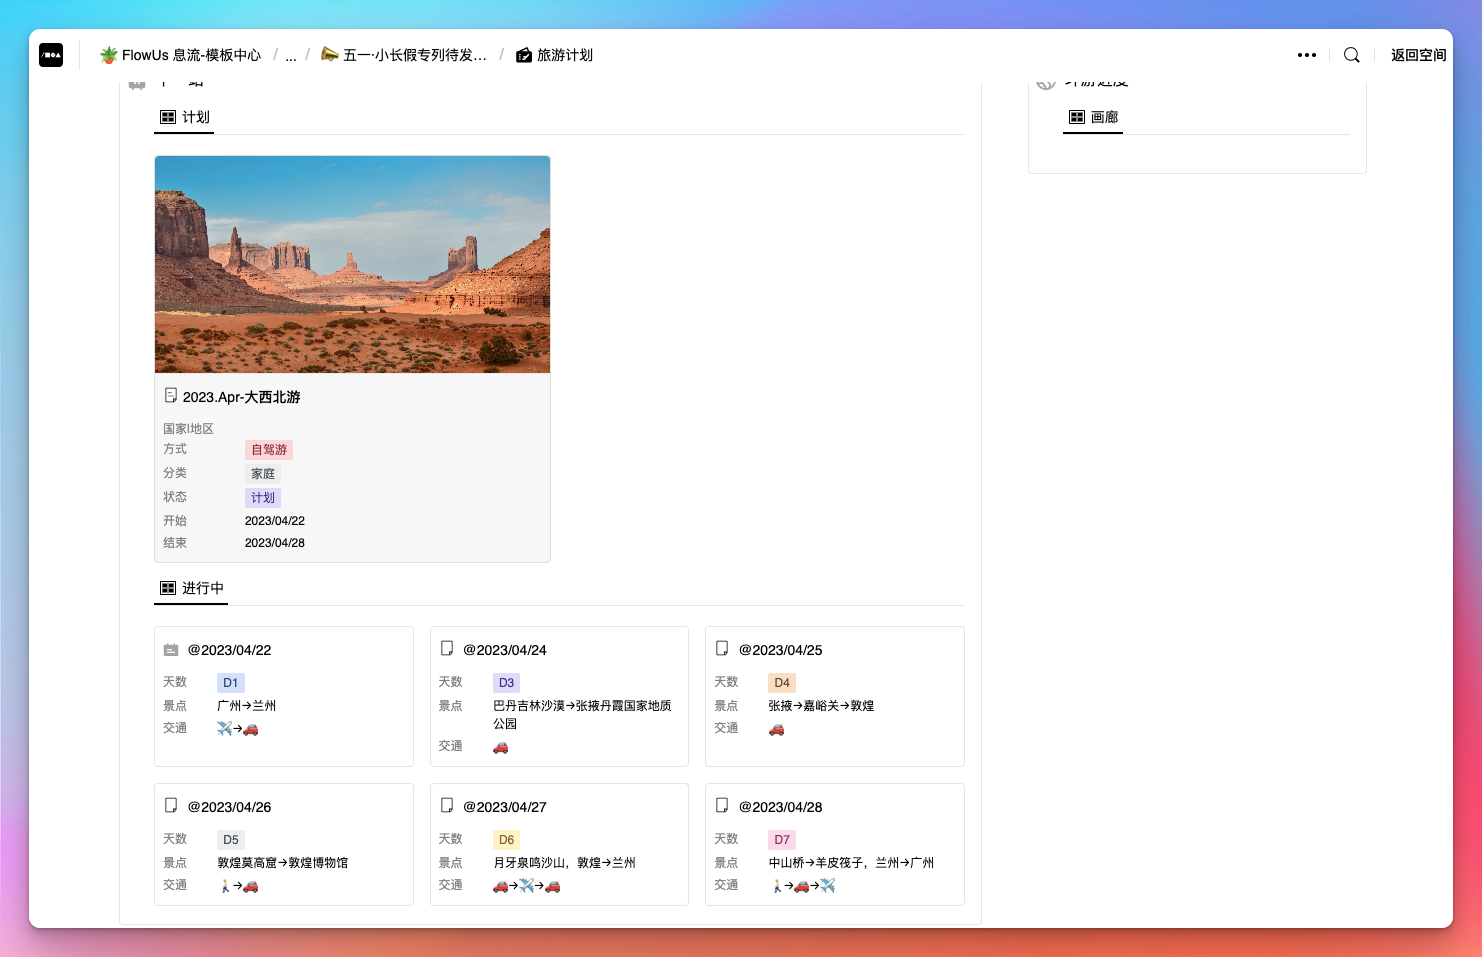1482x957 pixels.
Task: Click the page icon beside @2023/04/26
Action: tap(171, 806)
